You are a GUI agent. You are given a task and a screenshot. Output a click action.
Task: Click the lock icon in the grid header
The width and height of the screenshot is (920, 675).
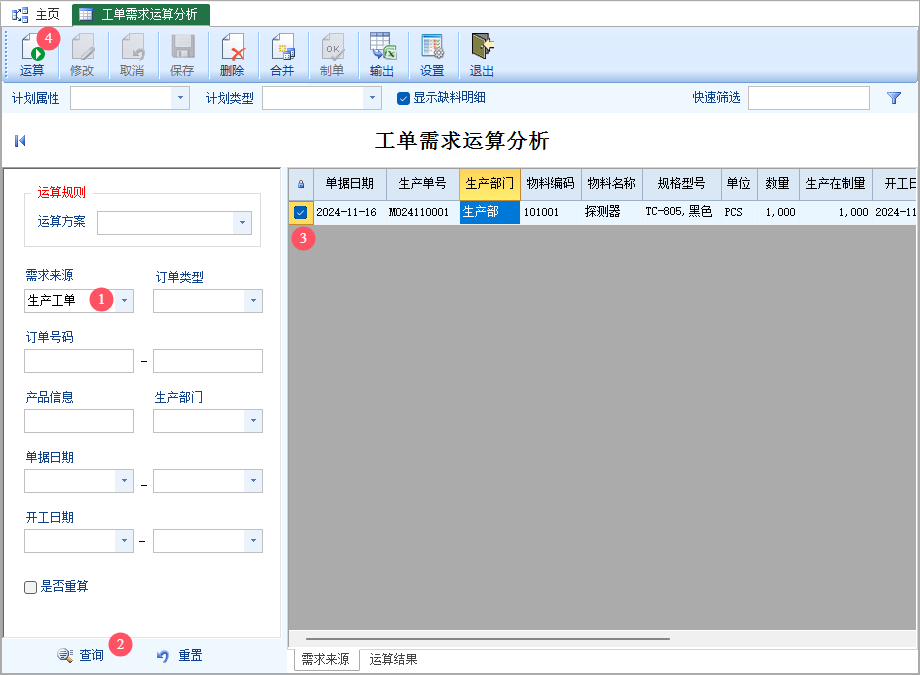pos(301,184)
